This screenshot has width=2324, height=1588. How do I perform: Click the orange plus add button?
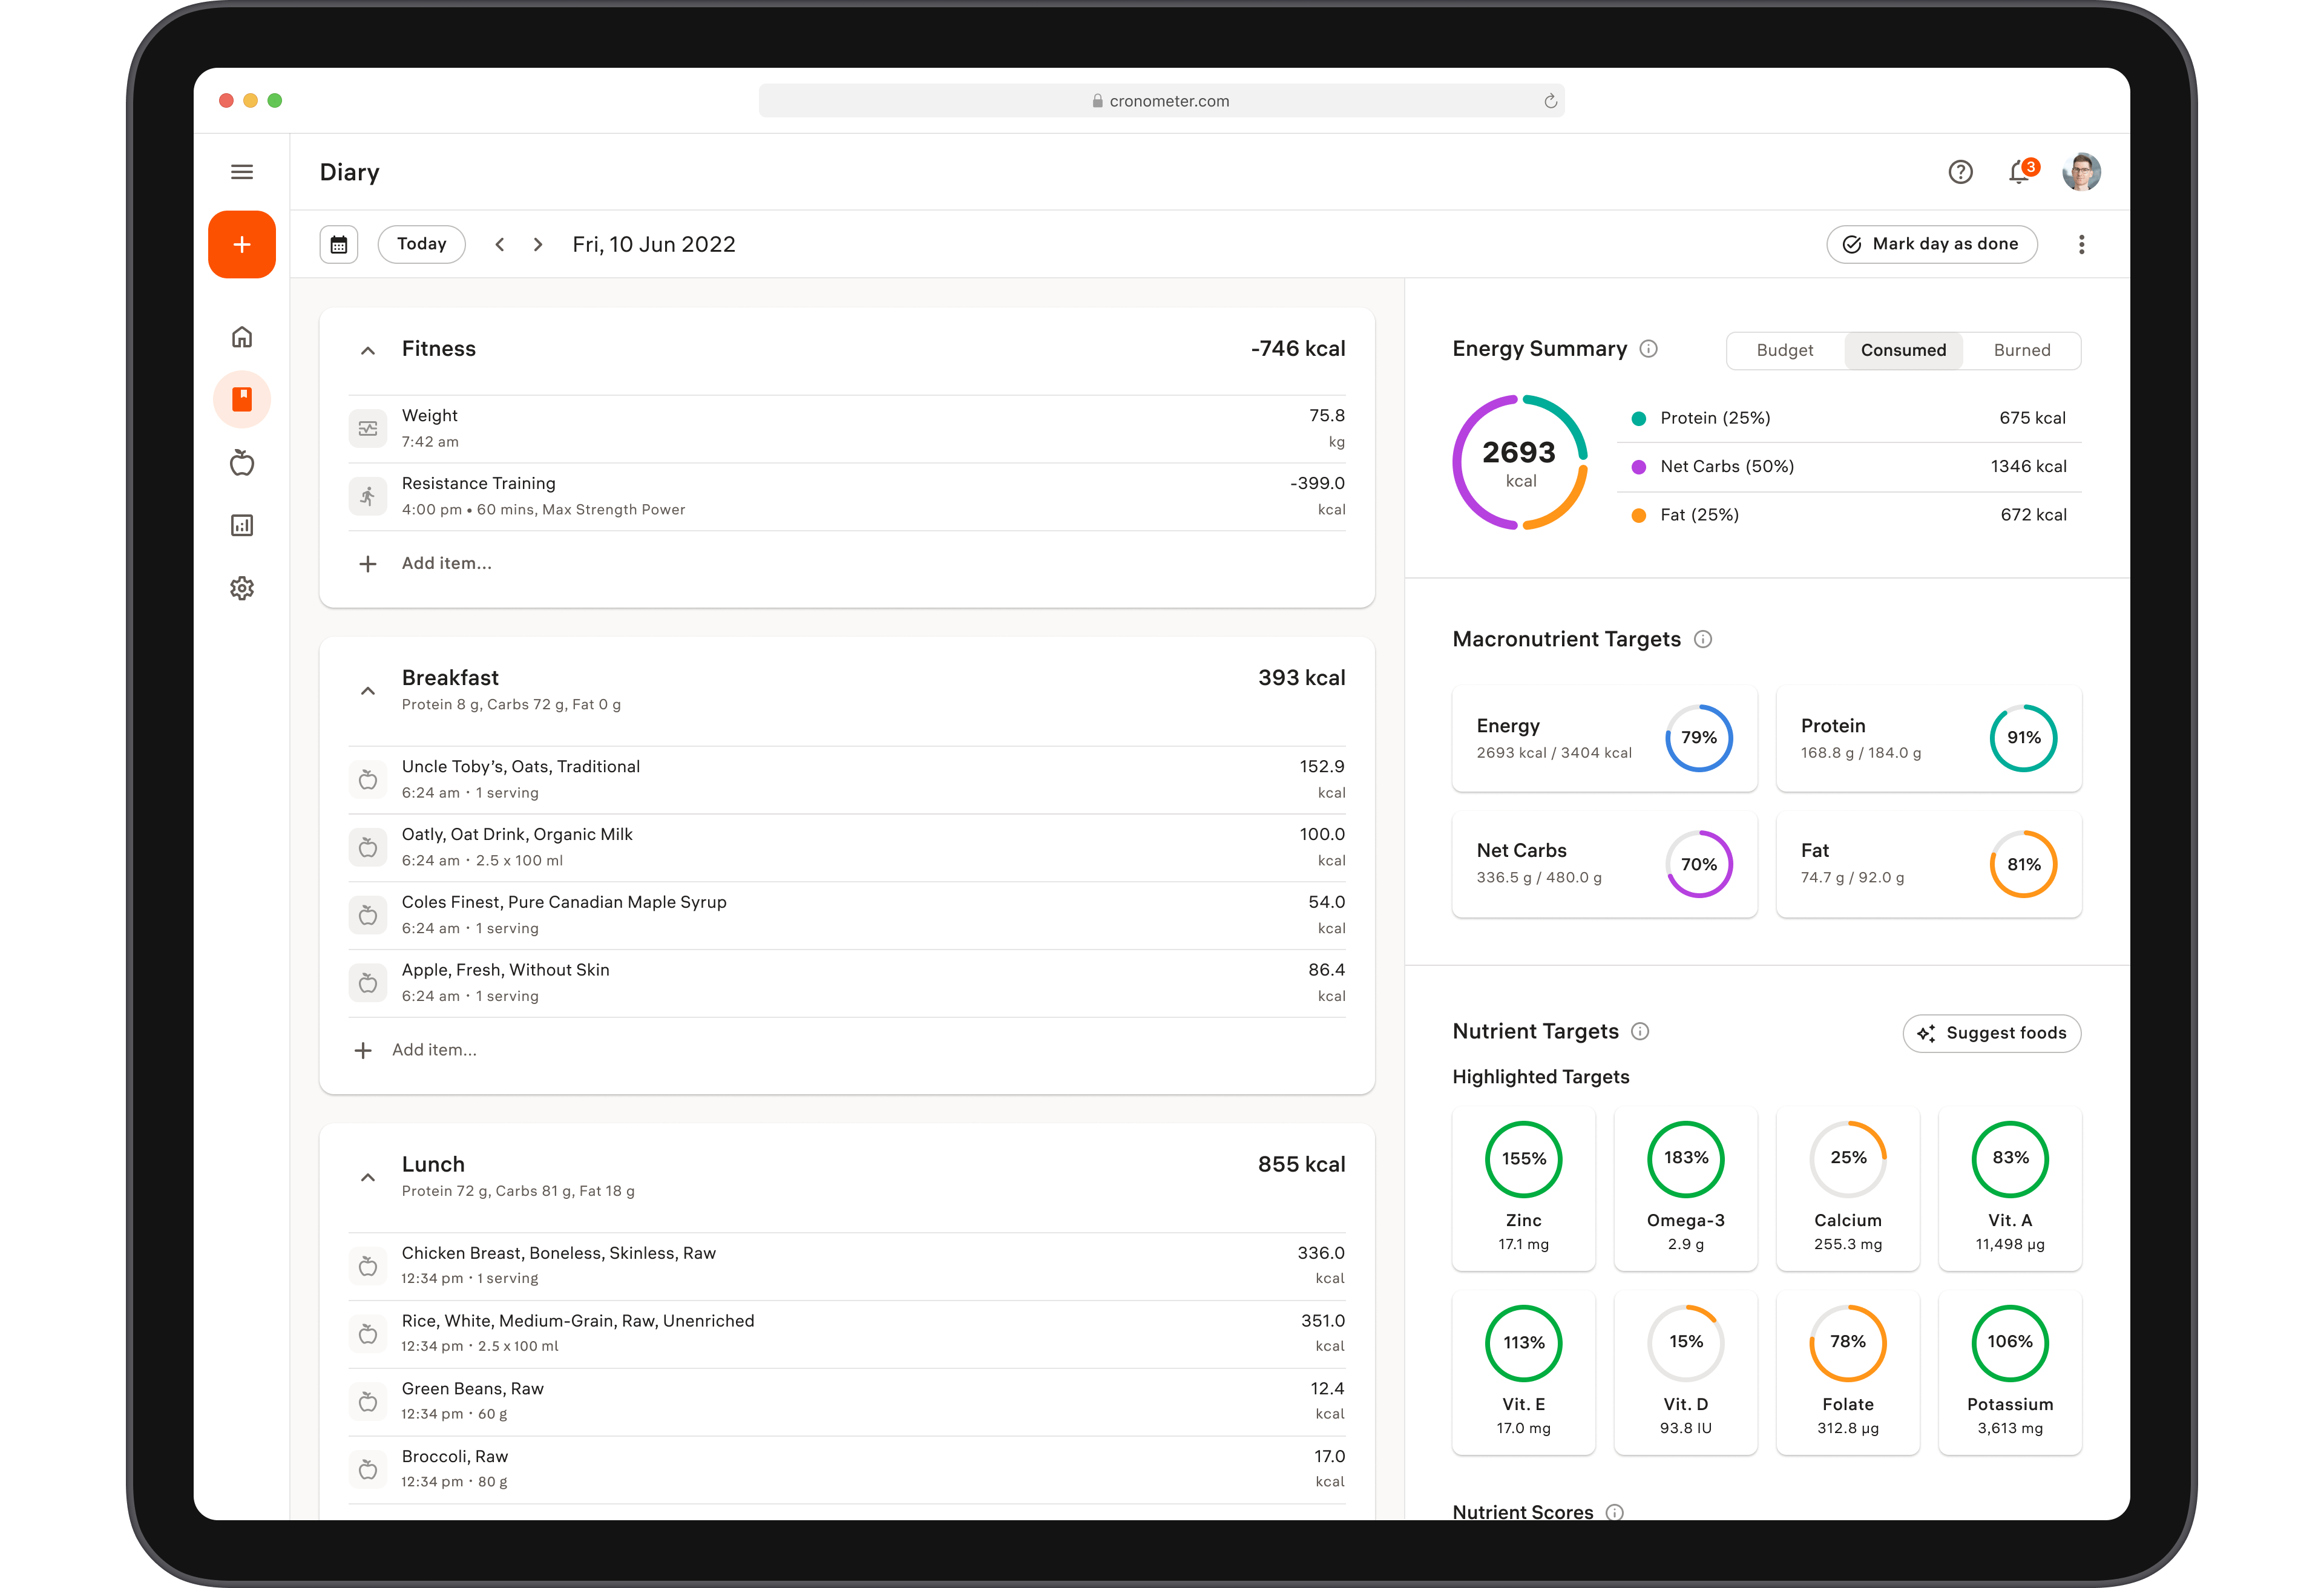pyautogui.click(x=242, y=245)
